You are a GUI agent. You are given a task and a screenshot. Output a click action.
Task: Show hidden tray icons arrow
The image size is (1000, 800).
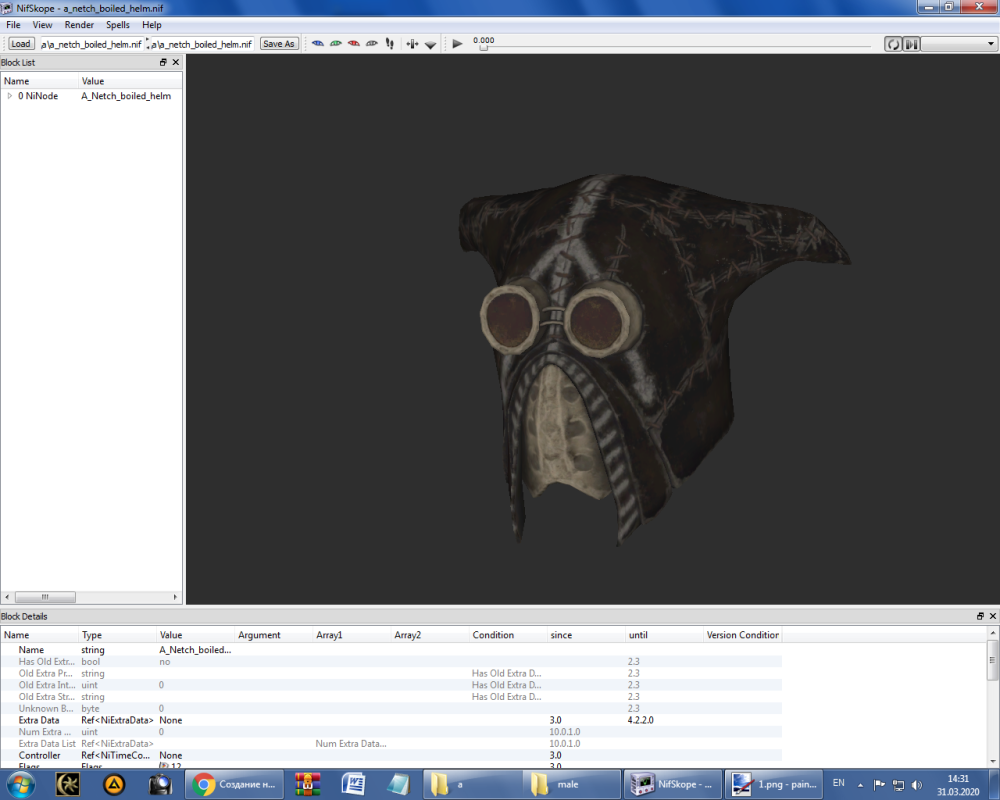click(x=860, y=785)
